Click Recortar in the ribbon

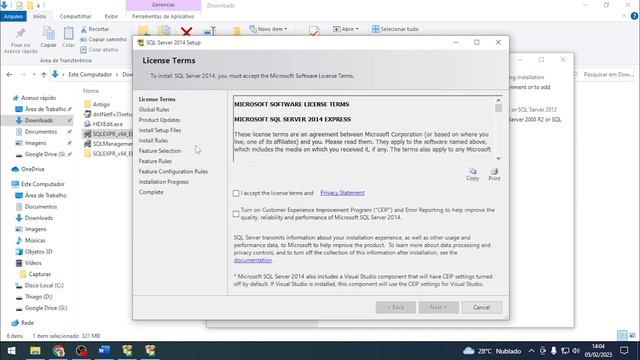[95, 29]
